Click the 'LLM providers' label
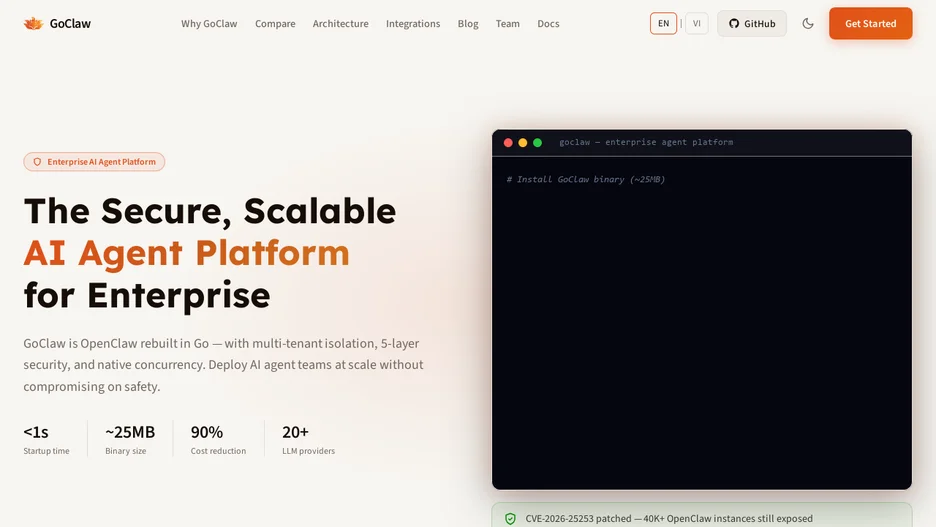The width and height of the screenshot is (936, 527). [309, 451]
